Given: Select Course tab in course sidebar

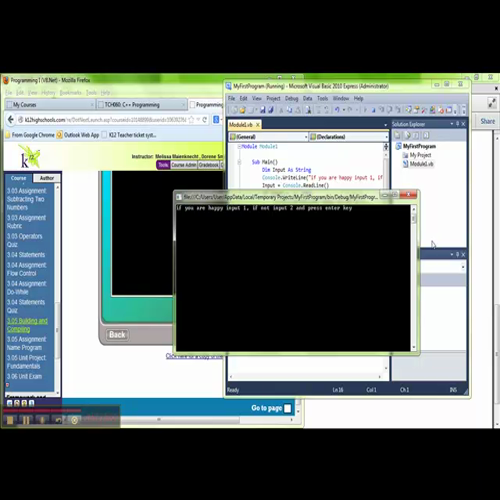Looking at the screenshot, I should click(18, 178).
